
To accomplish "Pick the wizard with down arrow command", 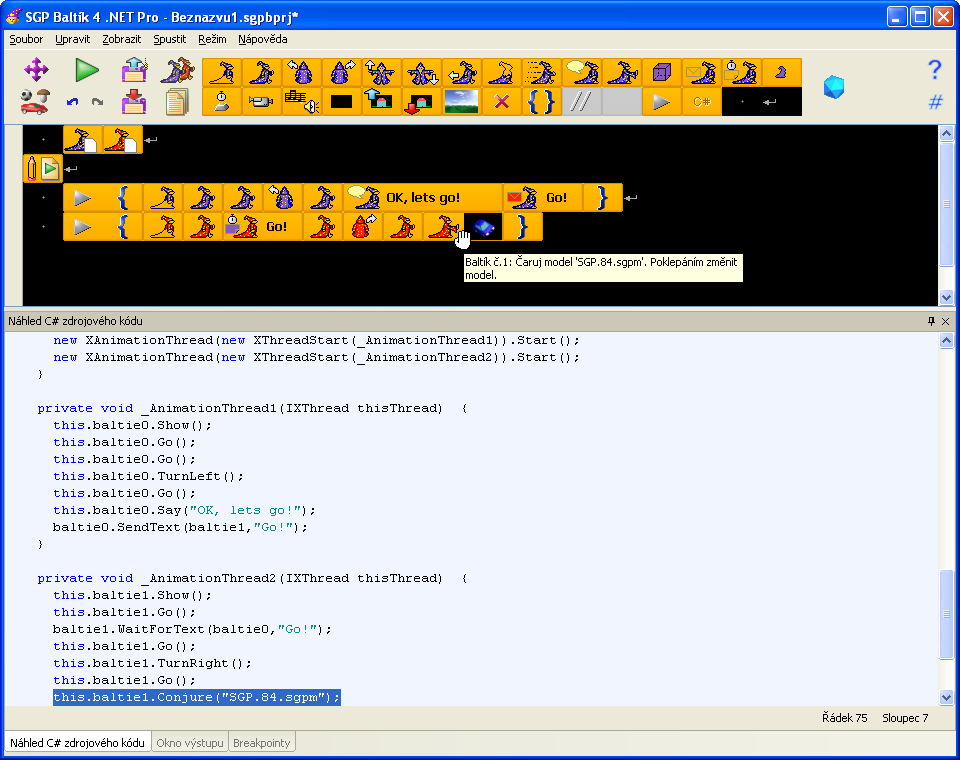I will [422, 73].
